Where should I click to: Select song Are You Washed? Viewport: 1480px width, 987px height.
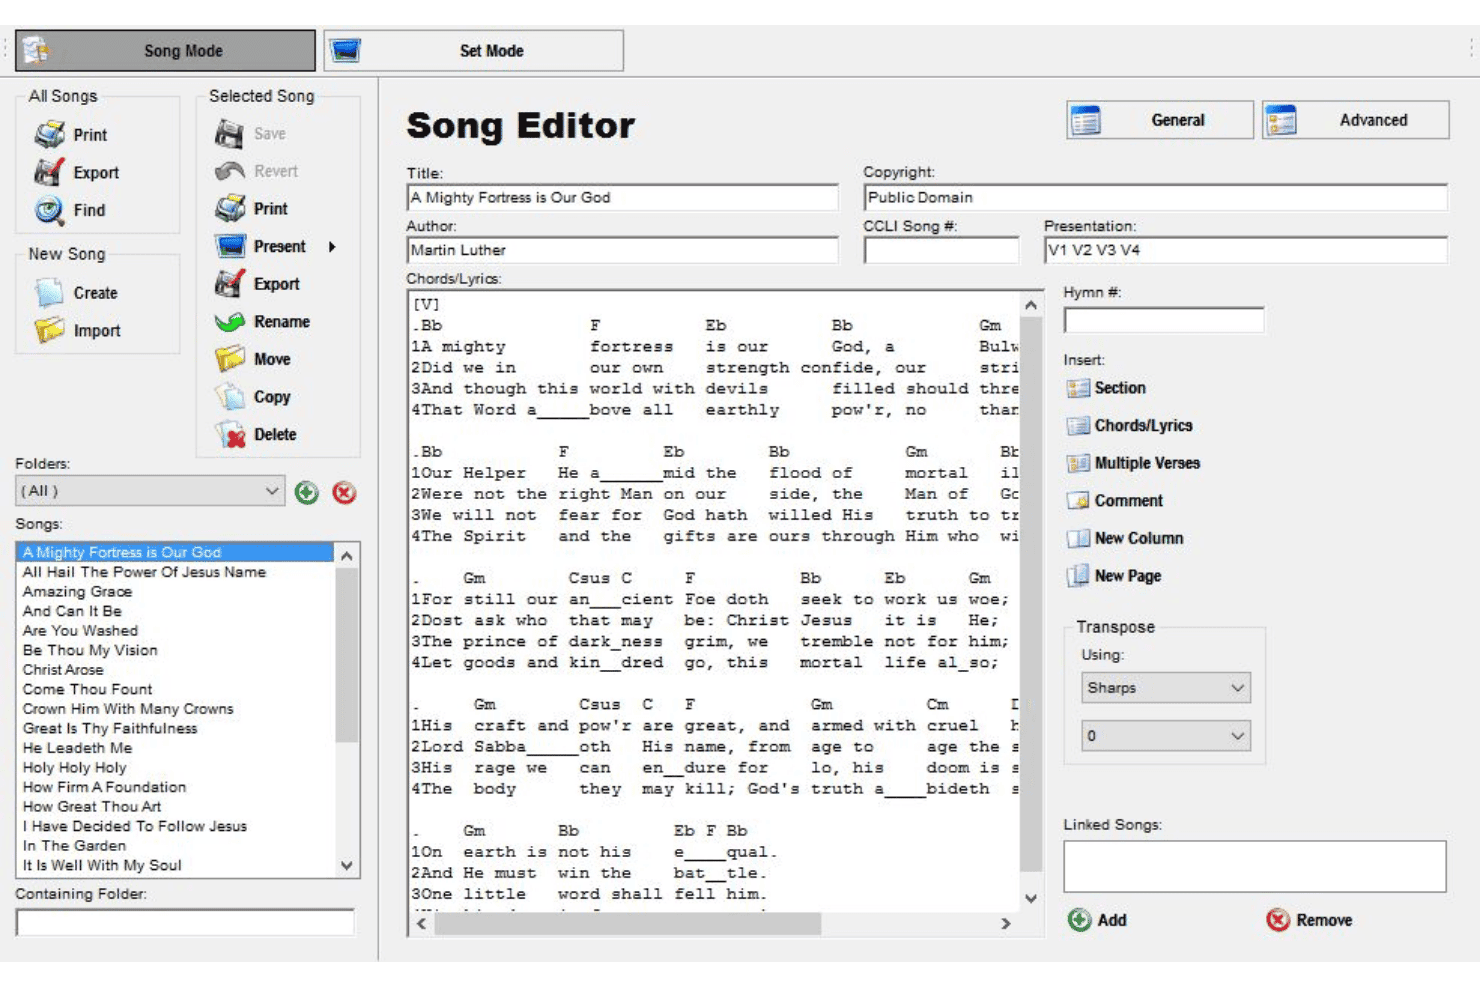[80, 631]
